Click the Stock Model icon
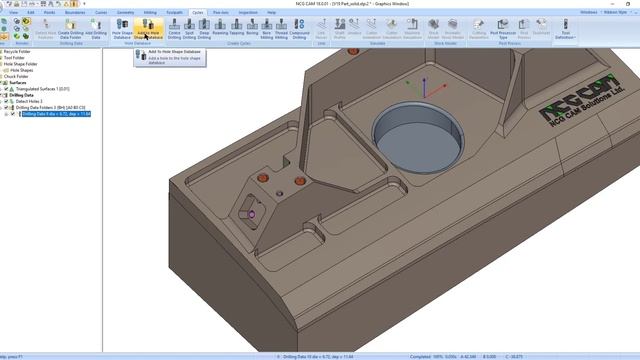The width and height of the screenshot is (640, 360). pos(433,29)
